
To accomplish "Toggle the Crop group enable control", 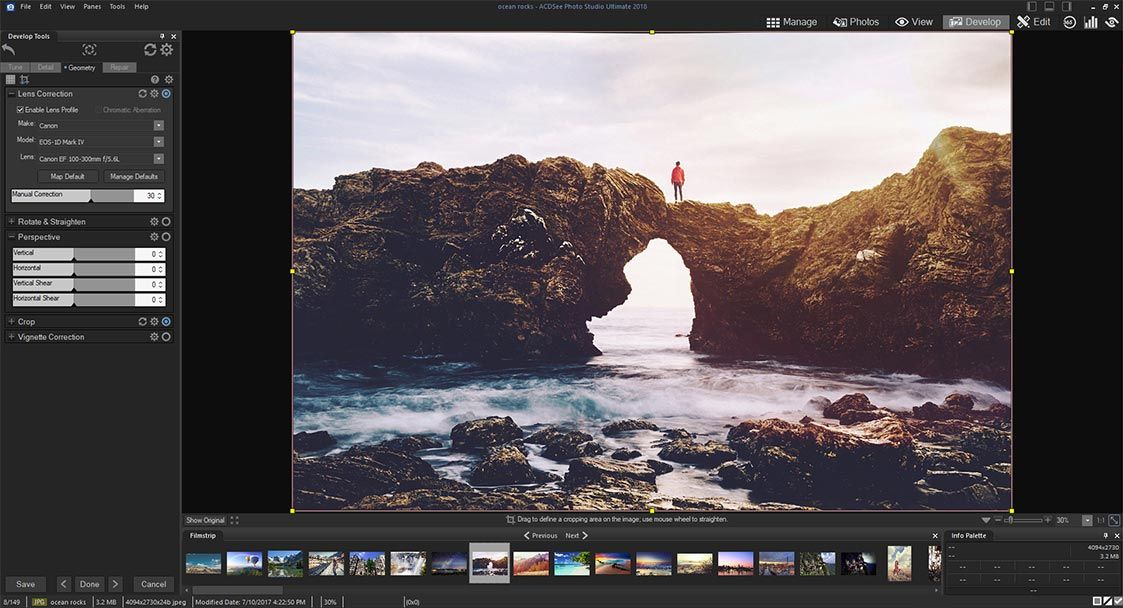I will 166,321.
